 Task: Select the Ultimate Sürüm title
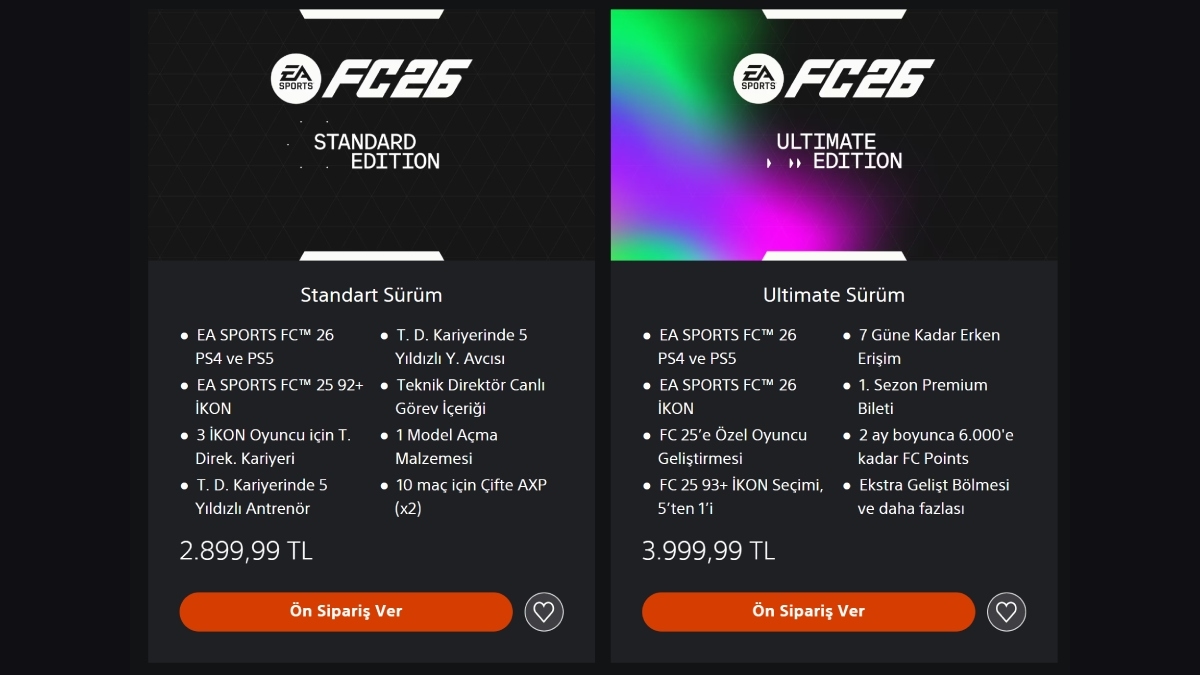(834, 295)
